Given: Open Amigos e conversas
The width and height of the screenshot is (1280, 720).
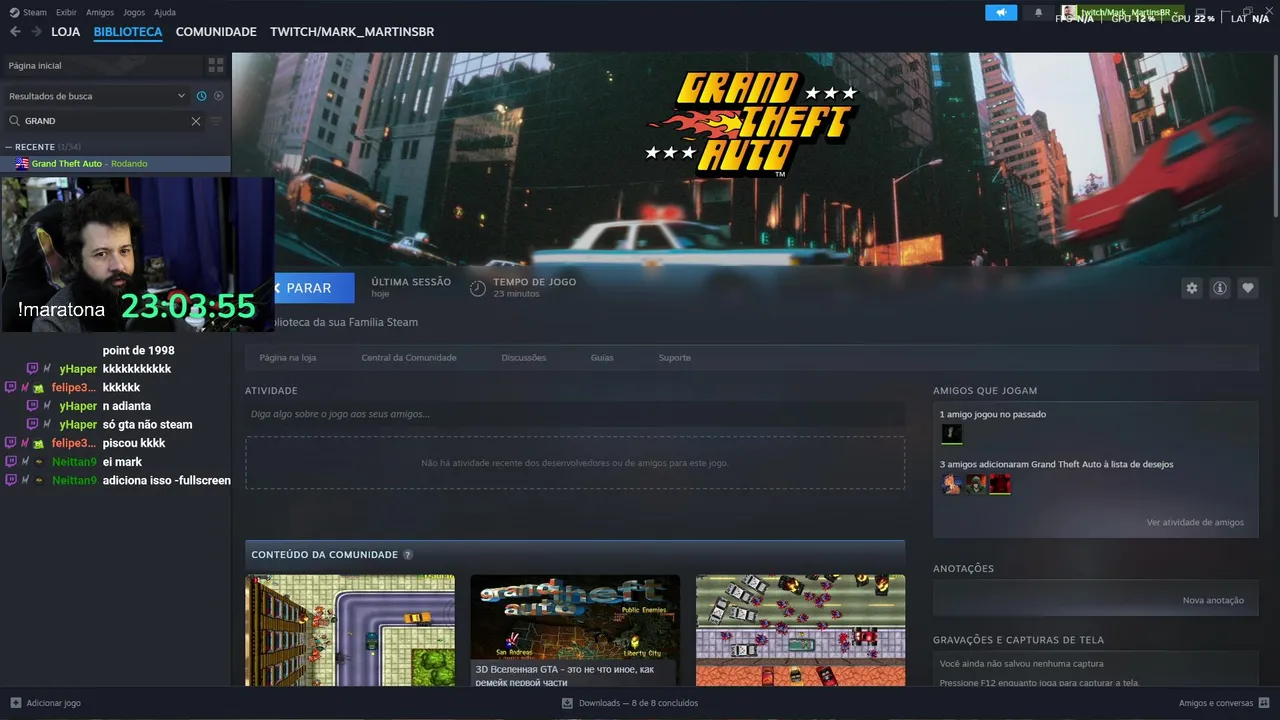Looking at the screenshot, I should click(x=1224, y=703).
